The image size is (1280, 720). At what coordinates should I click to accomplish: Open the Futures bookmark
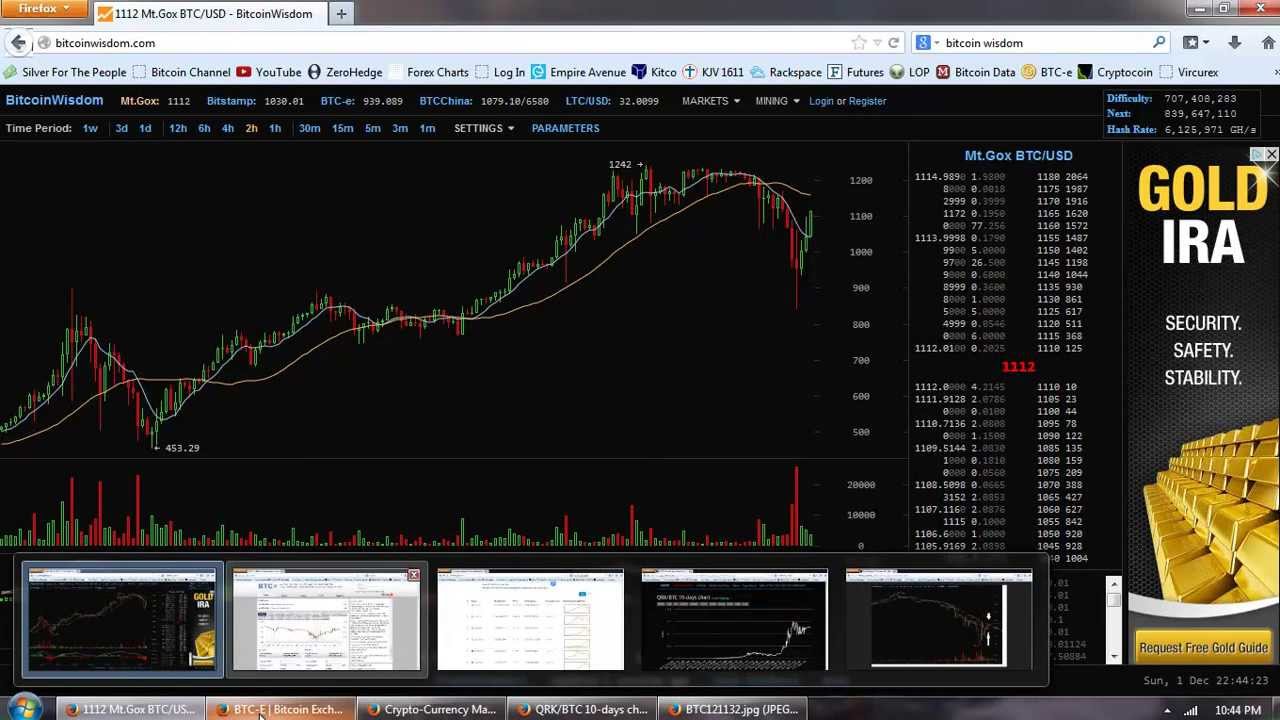coord(855,72)
